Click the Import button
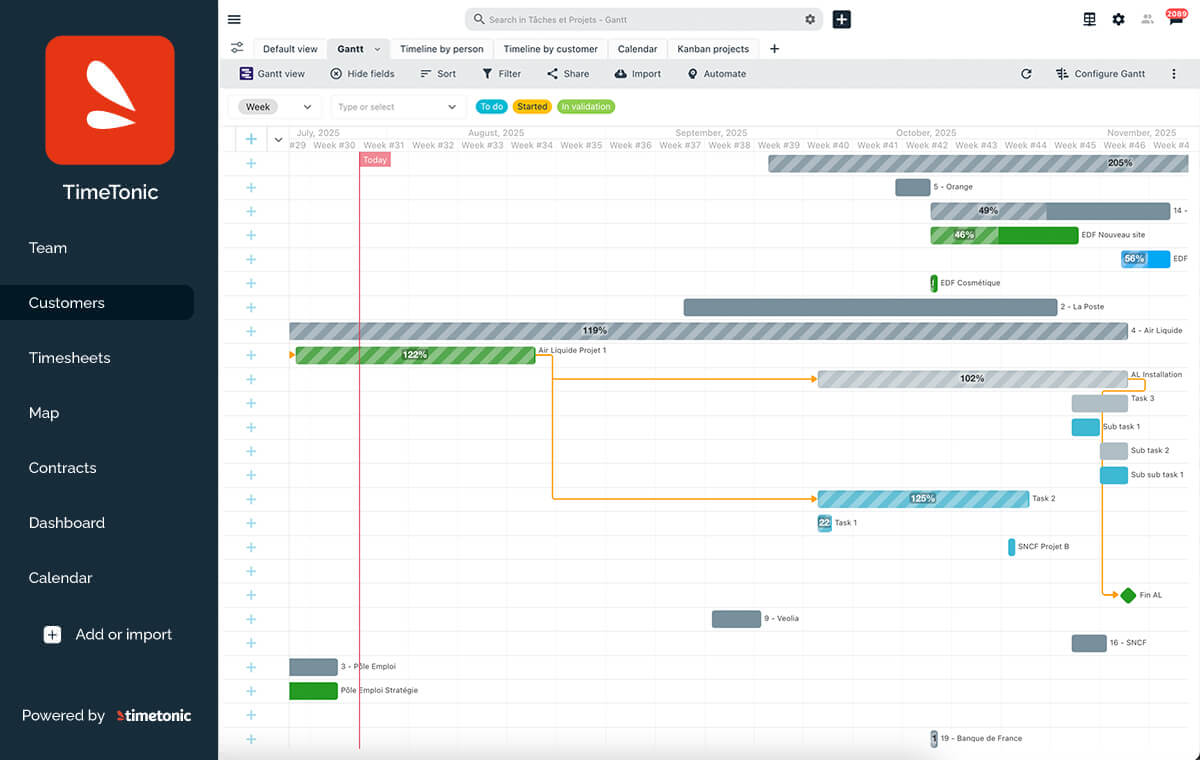Screen dimensions: 1200x760 638,74
